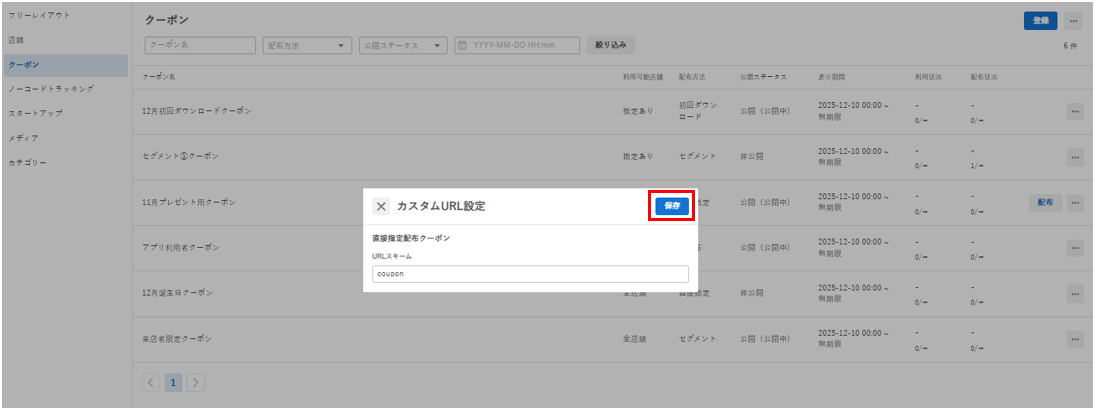Image resolution: width=1095 pixels, height=410 pixels.
Task: Open 店舗 in the sidebar
Action: tap(17, 40)
